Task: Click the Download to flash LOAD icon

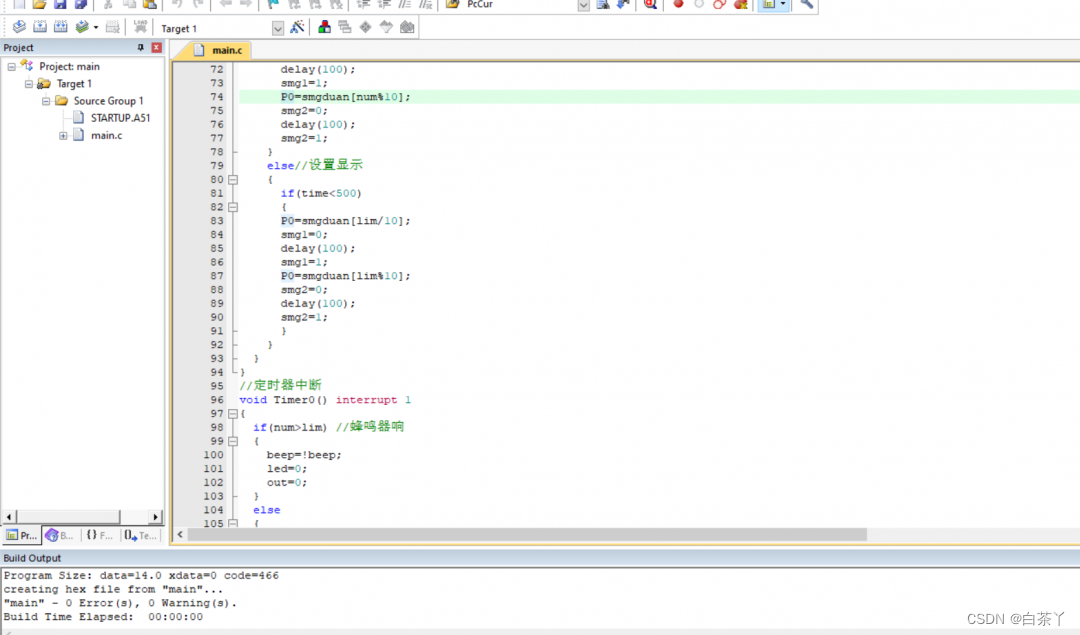Action: click(x=141, y=28)
